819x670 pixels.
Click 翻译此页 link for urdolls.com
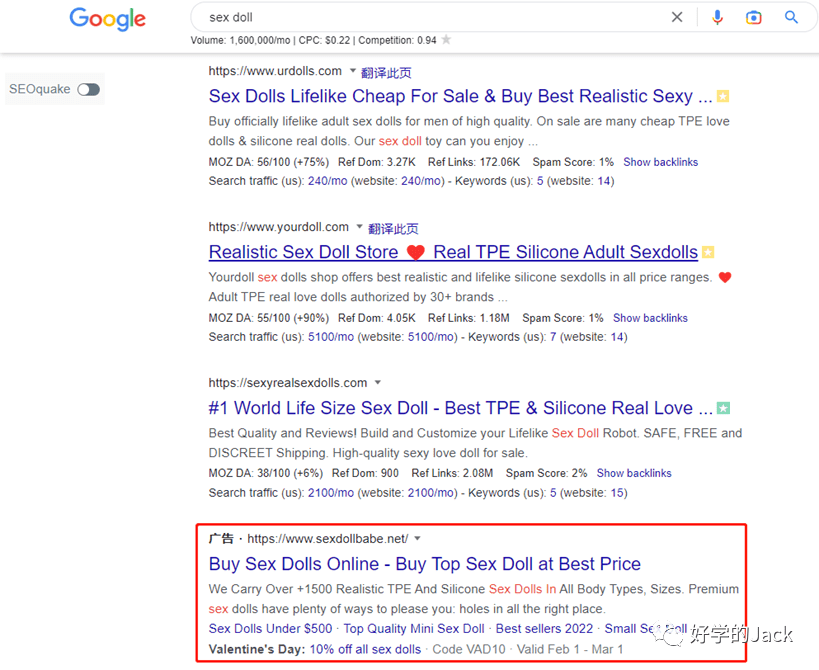(x=386, y=73)
